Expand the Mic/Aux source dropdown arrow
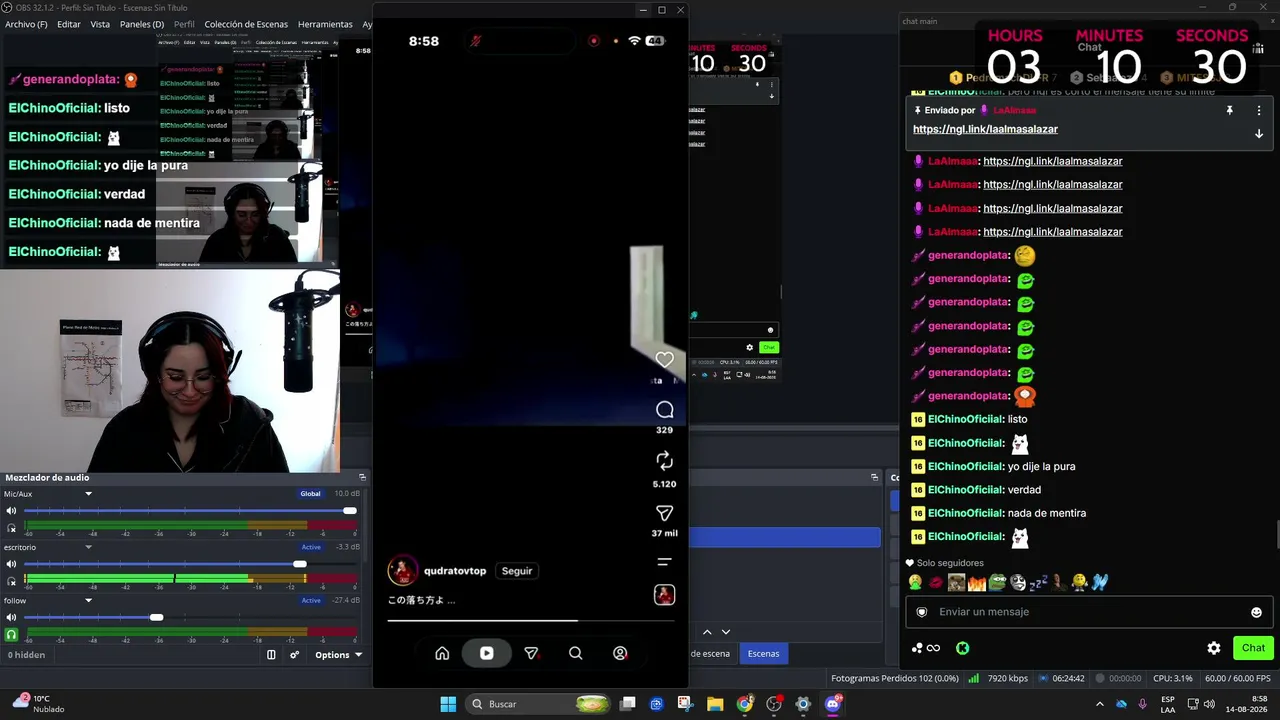 [x=88, y=494]
